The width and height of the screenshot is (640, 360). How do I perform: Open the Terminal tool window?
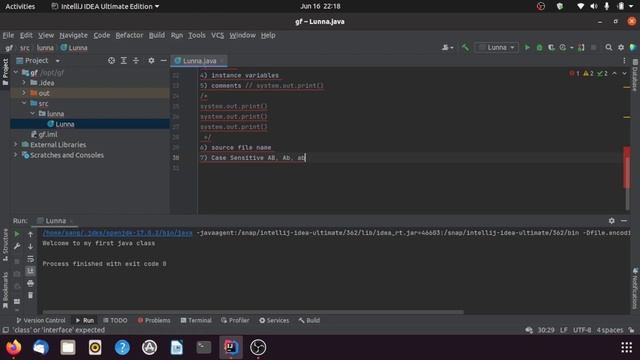tap(196, 320)
